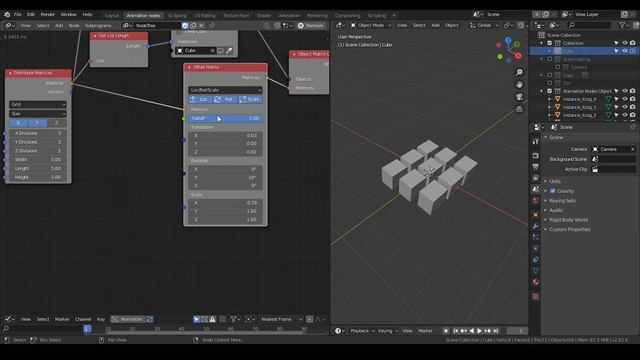Open the Global orientation dropdown
The width and height of the screenshot is (640, 360).
point(484,25)
